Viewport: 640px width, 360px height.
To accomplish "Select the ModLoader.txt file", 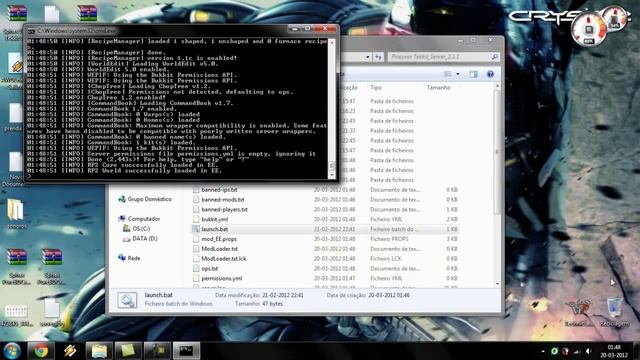I will 220,249.
